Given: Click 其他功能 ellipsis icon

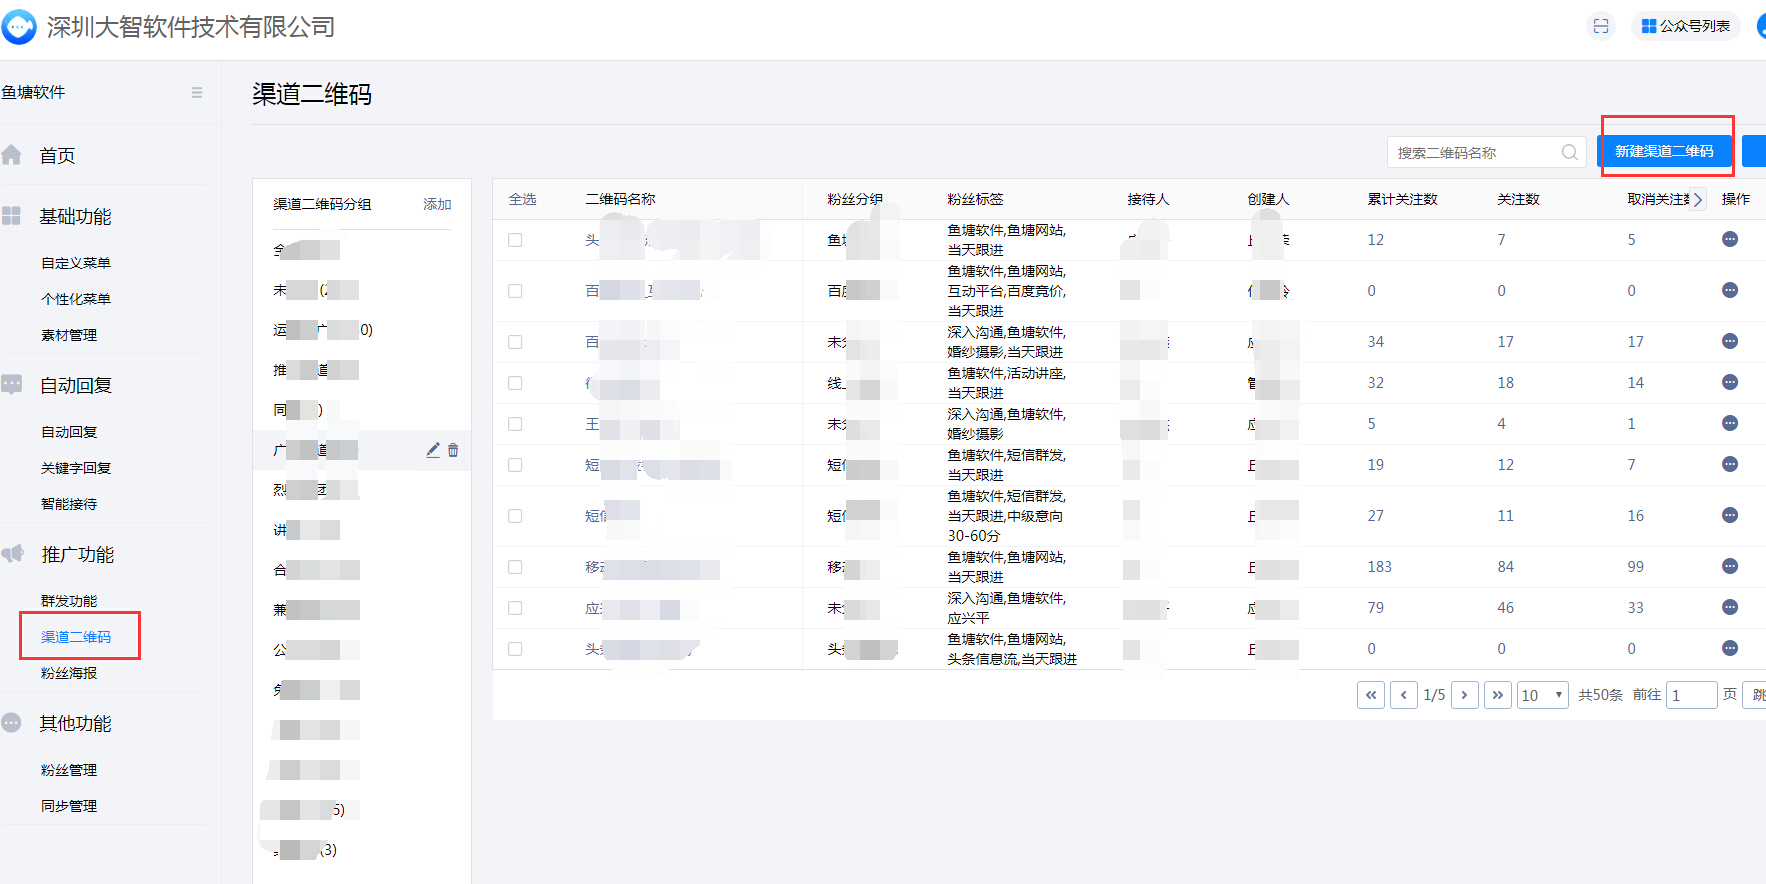Looking at the screenshot, I should click(12, 723).
